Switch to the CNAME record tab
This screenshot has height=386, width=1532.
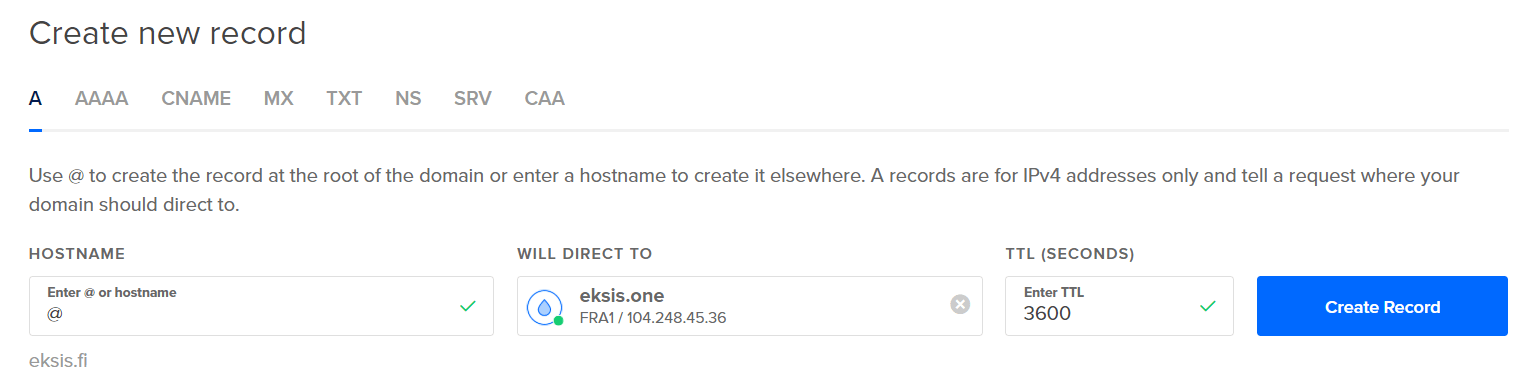pyautogui.click(x=196, y=99)
